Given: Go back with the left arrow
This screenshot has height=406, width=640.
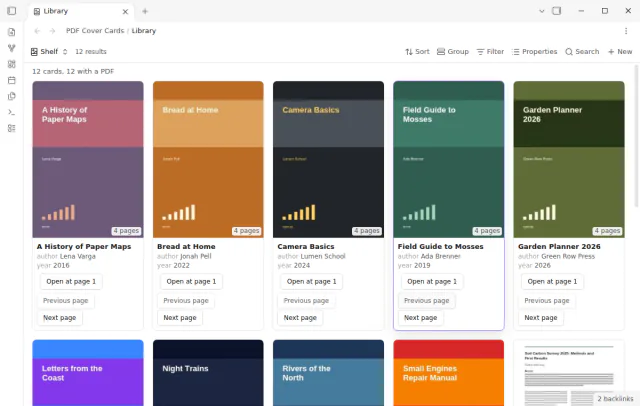Looking at the screenshot, I should (x=37, y=31).
